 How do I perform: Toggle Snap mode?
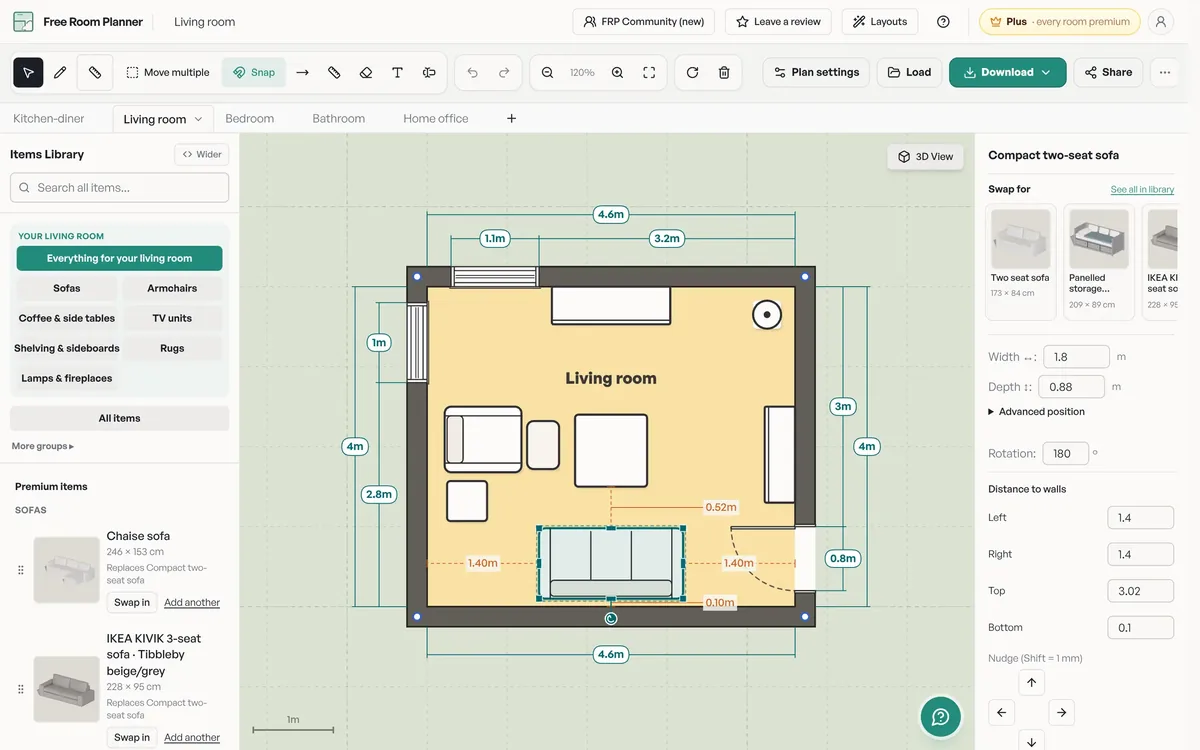click(x=254, y=72)
